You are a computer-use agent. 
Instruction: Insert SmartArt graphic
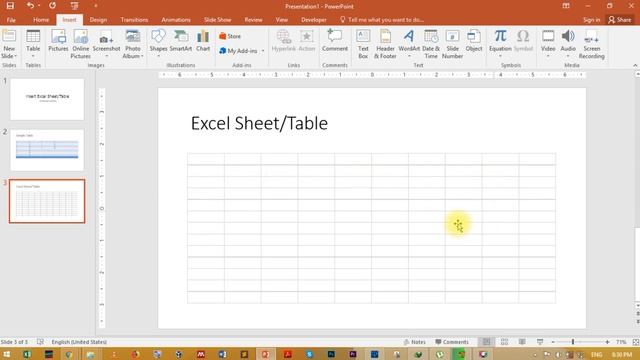coord(181,41)
